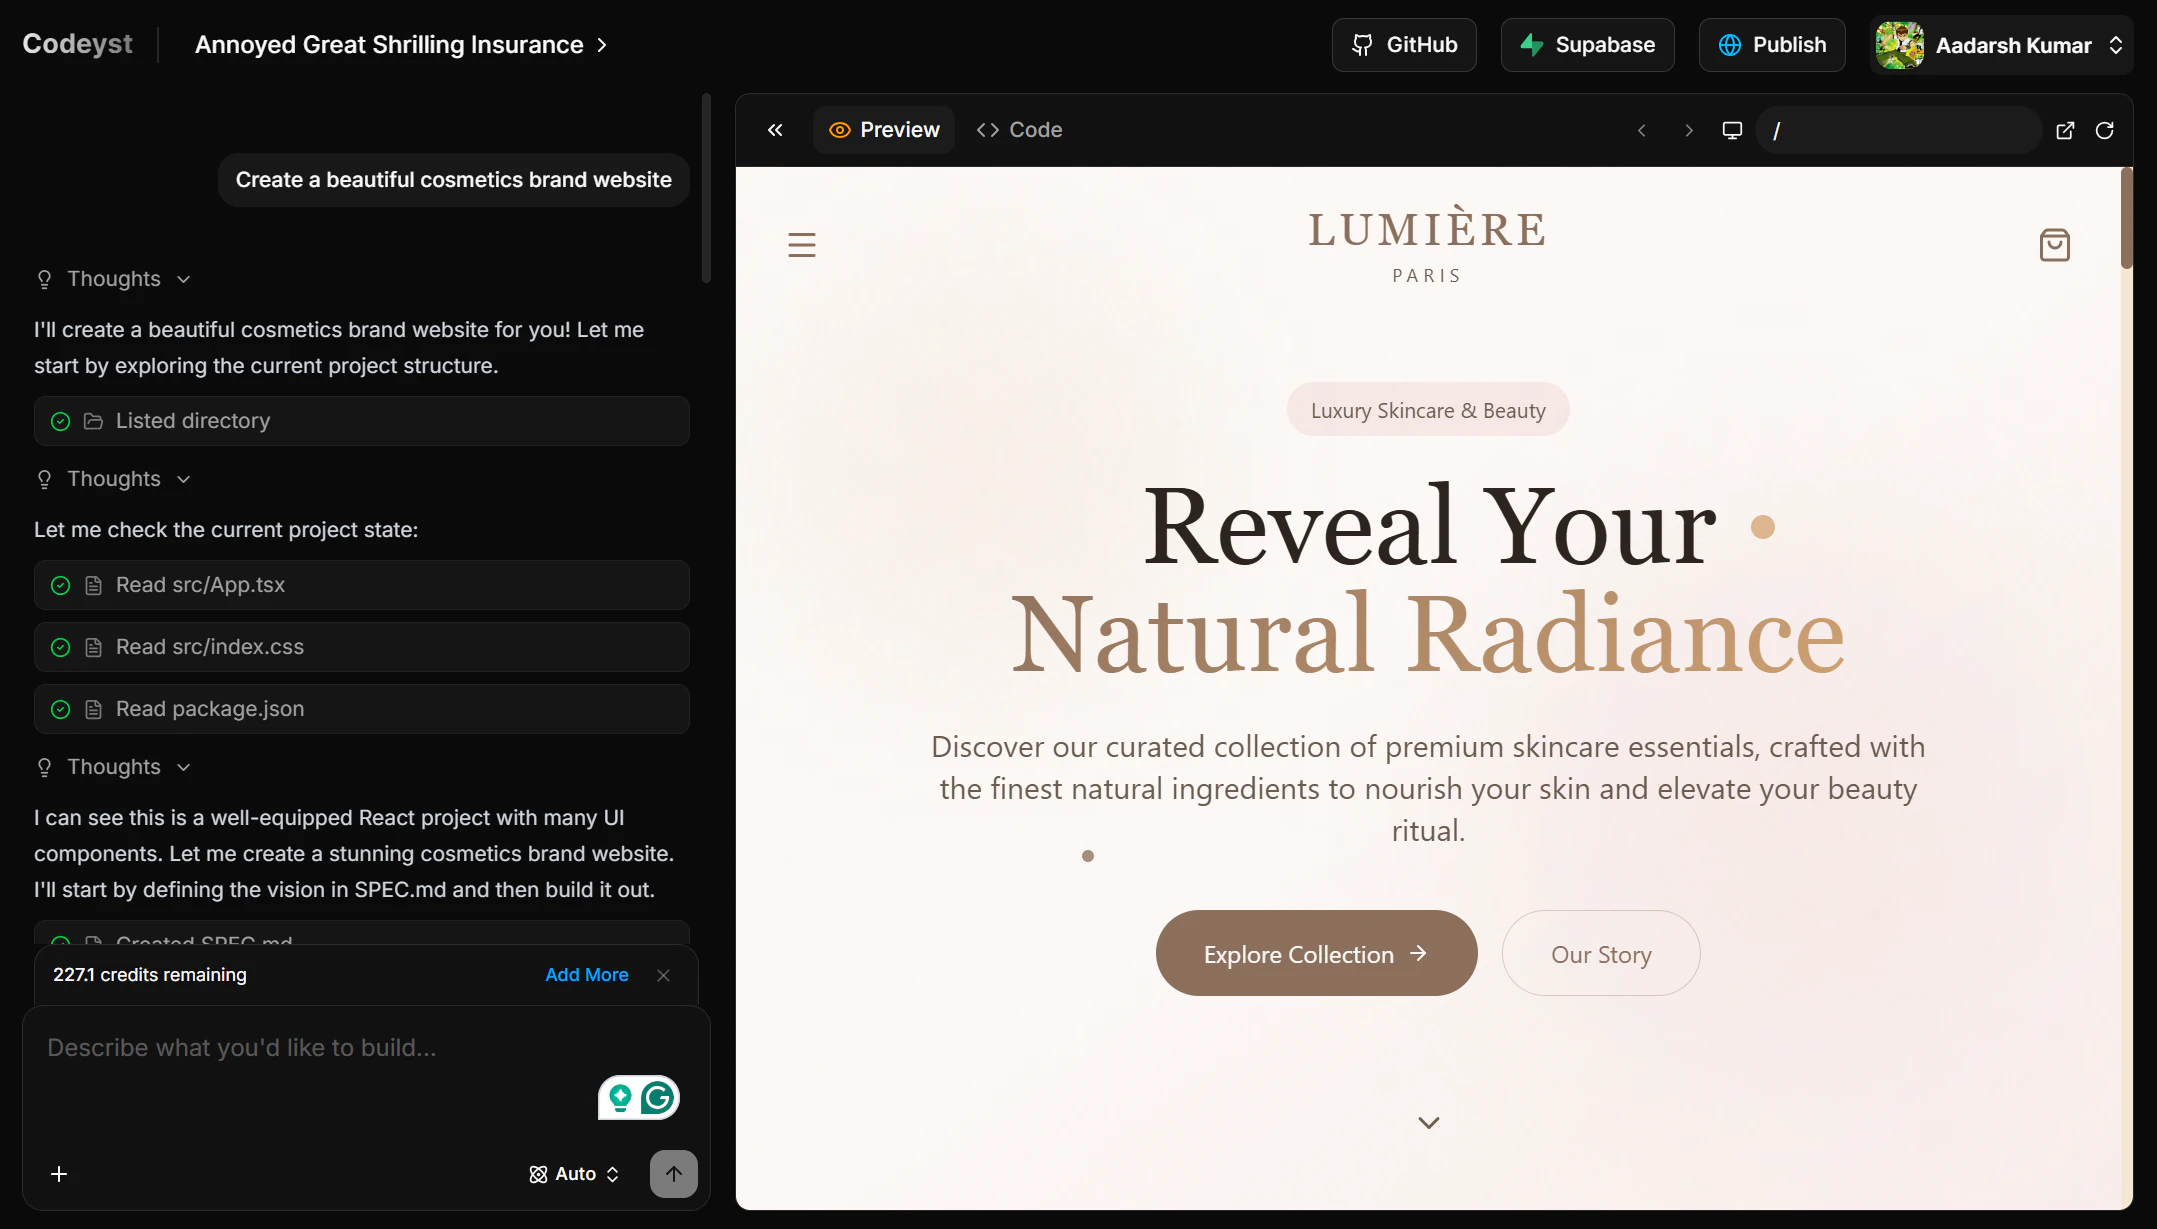Open project name Annoyed Great Shrilling Insurance menu
The height and width of the screenshot is (1229, 2157).
click(x=400, y=45)
